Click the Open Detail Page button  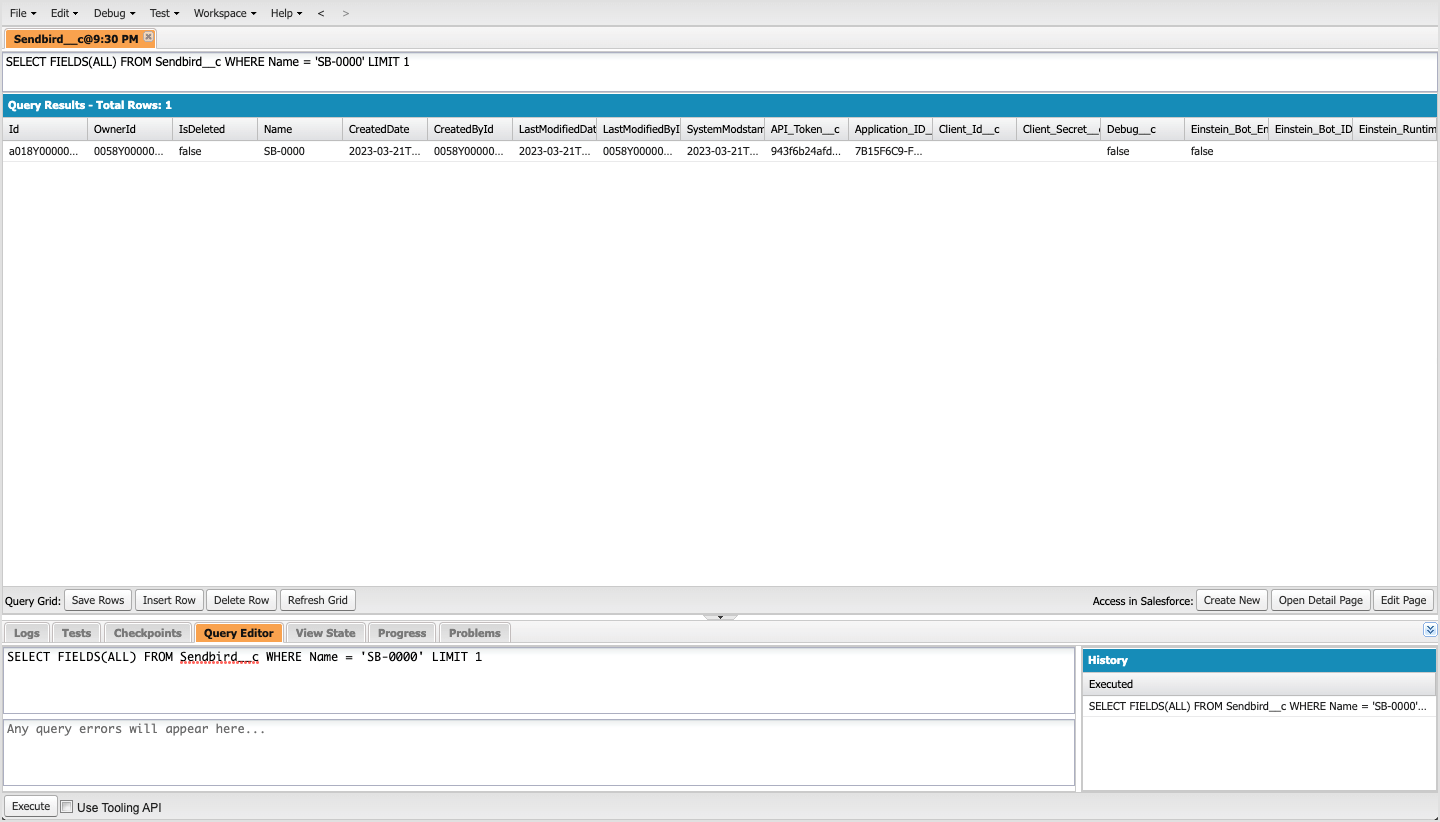coord(1320,600)
